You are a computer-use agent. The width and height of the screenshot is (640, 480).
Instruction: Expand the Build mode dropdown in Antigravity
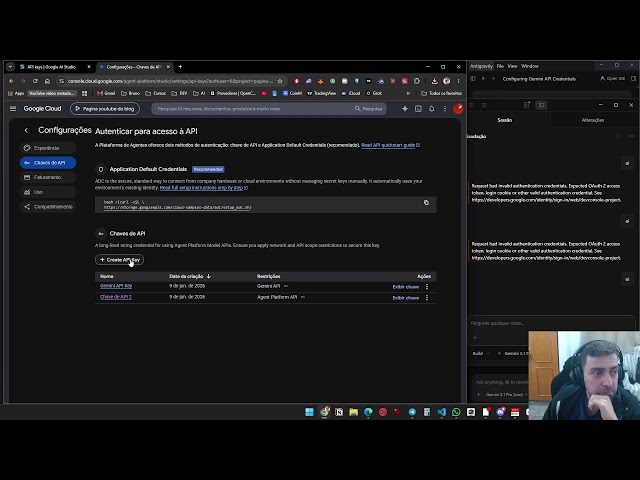coord(481,353)
